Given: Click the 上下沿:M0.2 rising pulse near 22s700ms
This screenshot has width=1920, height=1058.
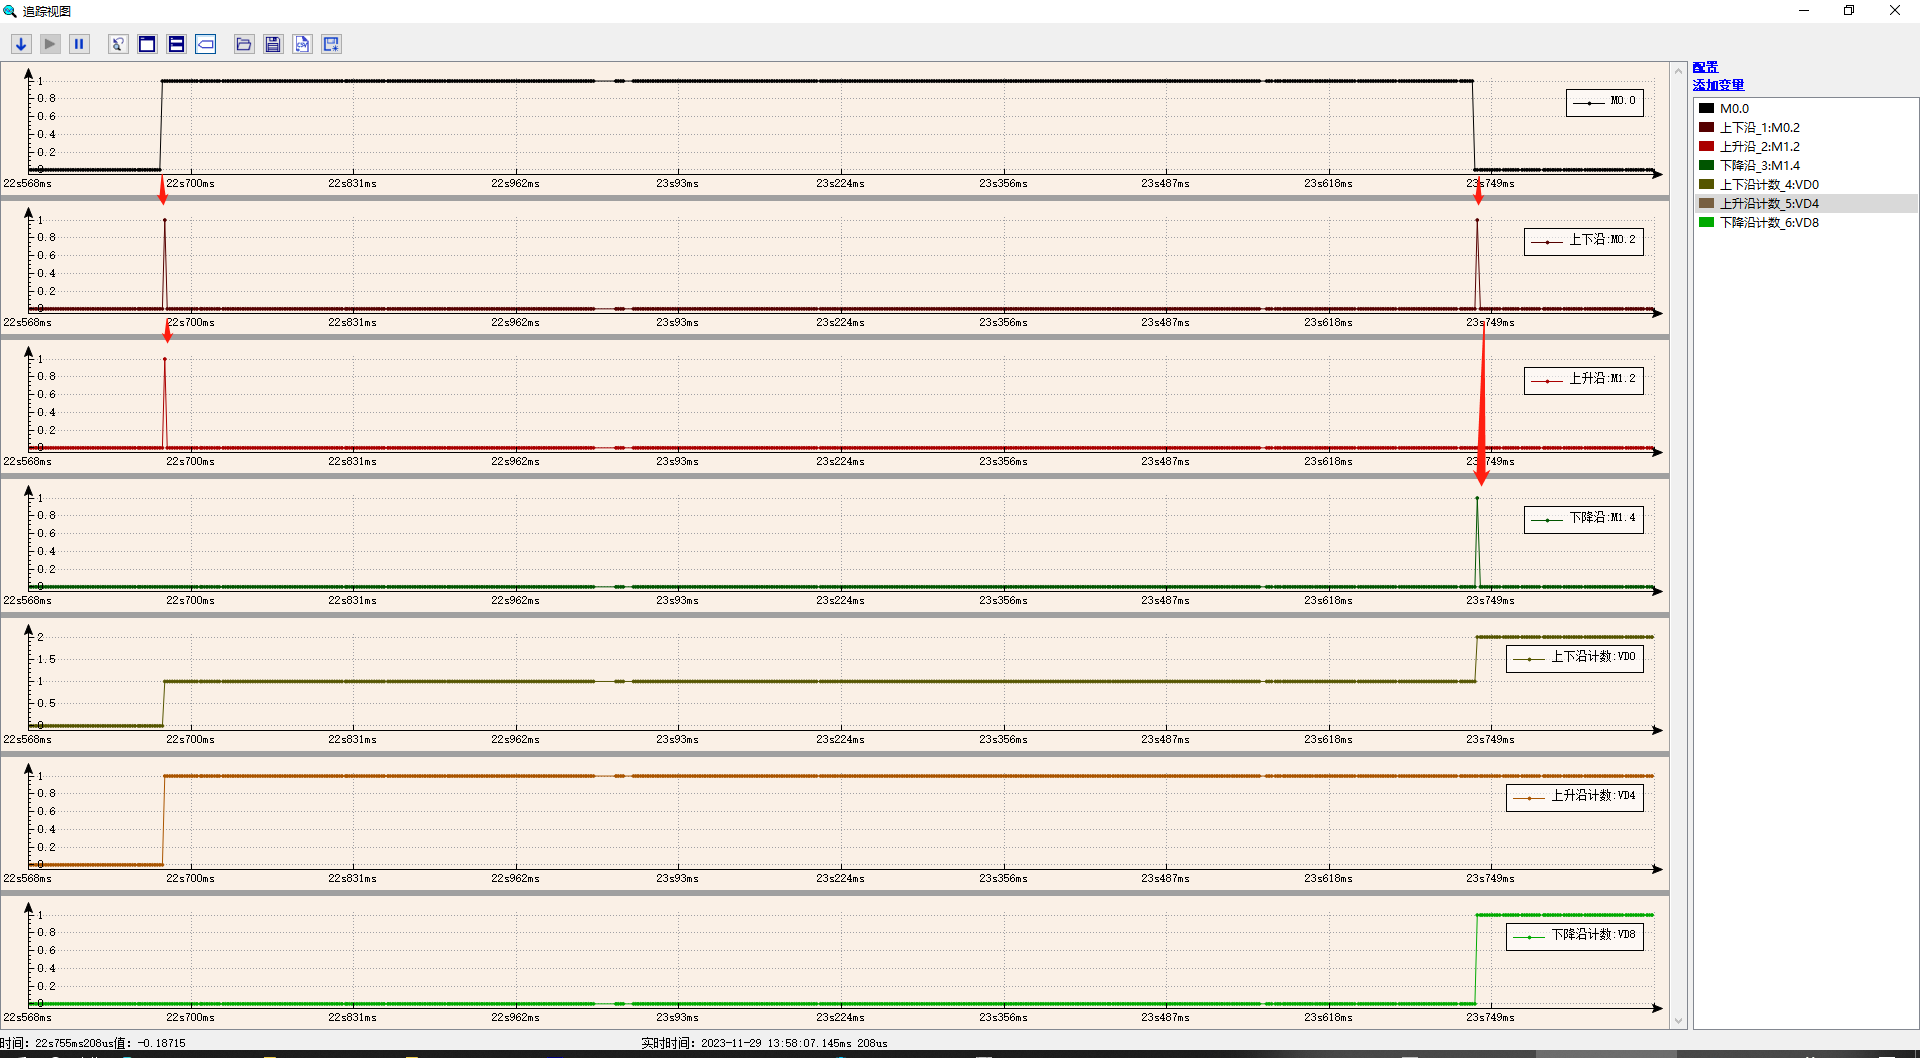Looking at the screenshot, I should pos(165,264).
